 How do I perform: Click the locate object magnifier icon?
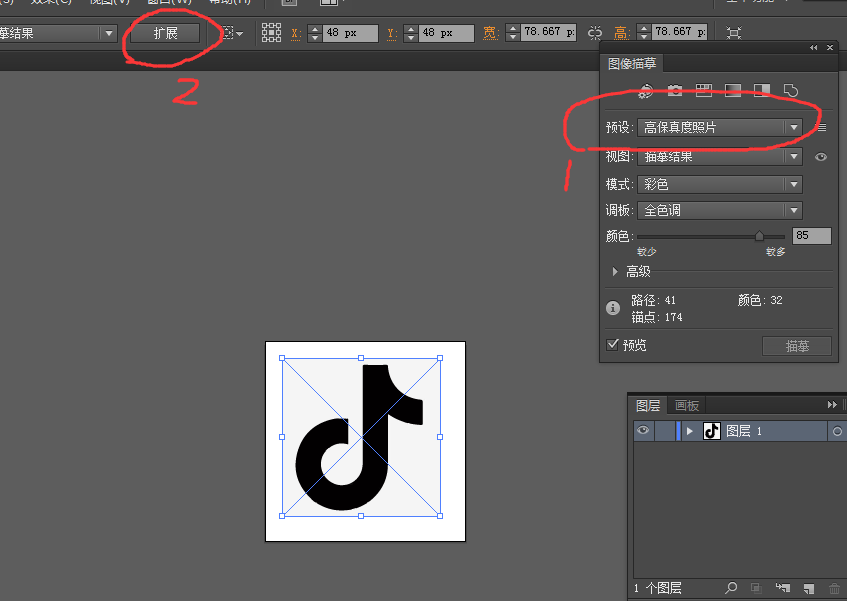click(732, 588)
